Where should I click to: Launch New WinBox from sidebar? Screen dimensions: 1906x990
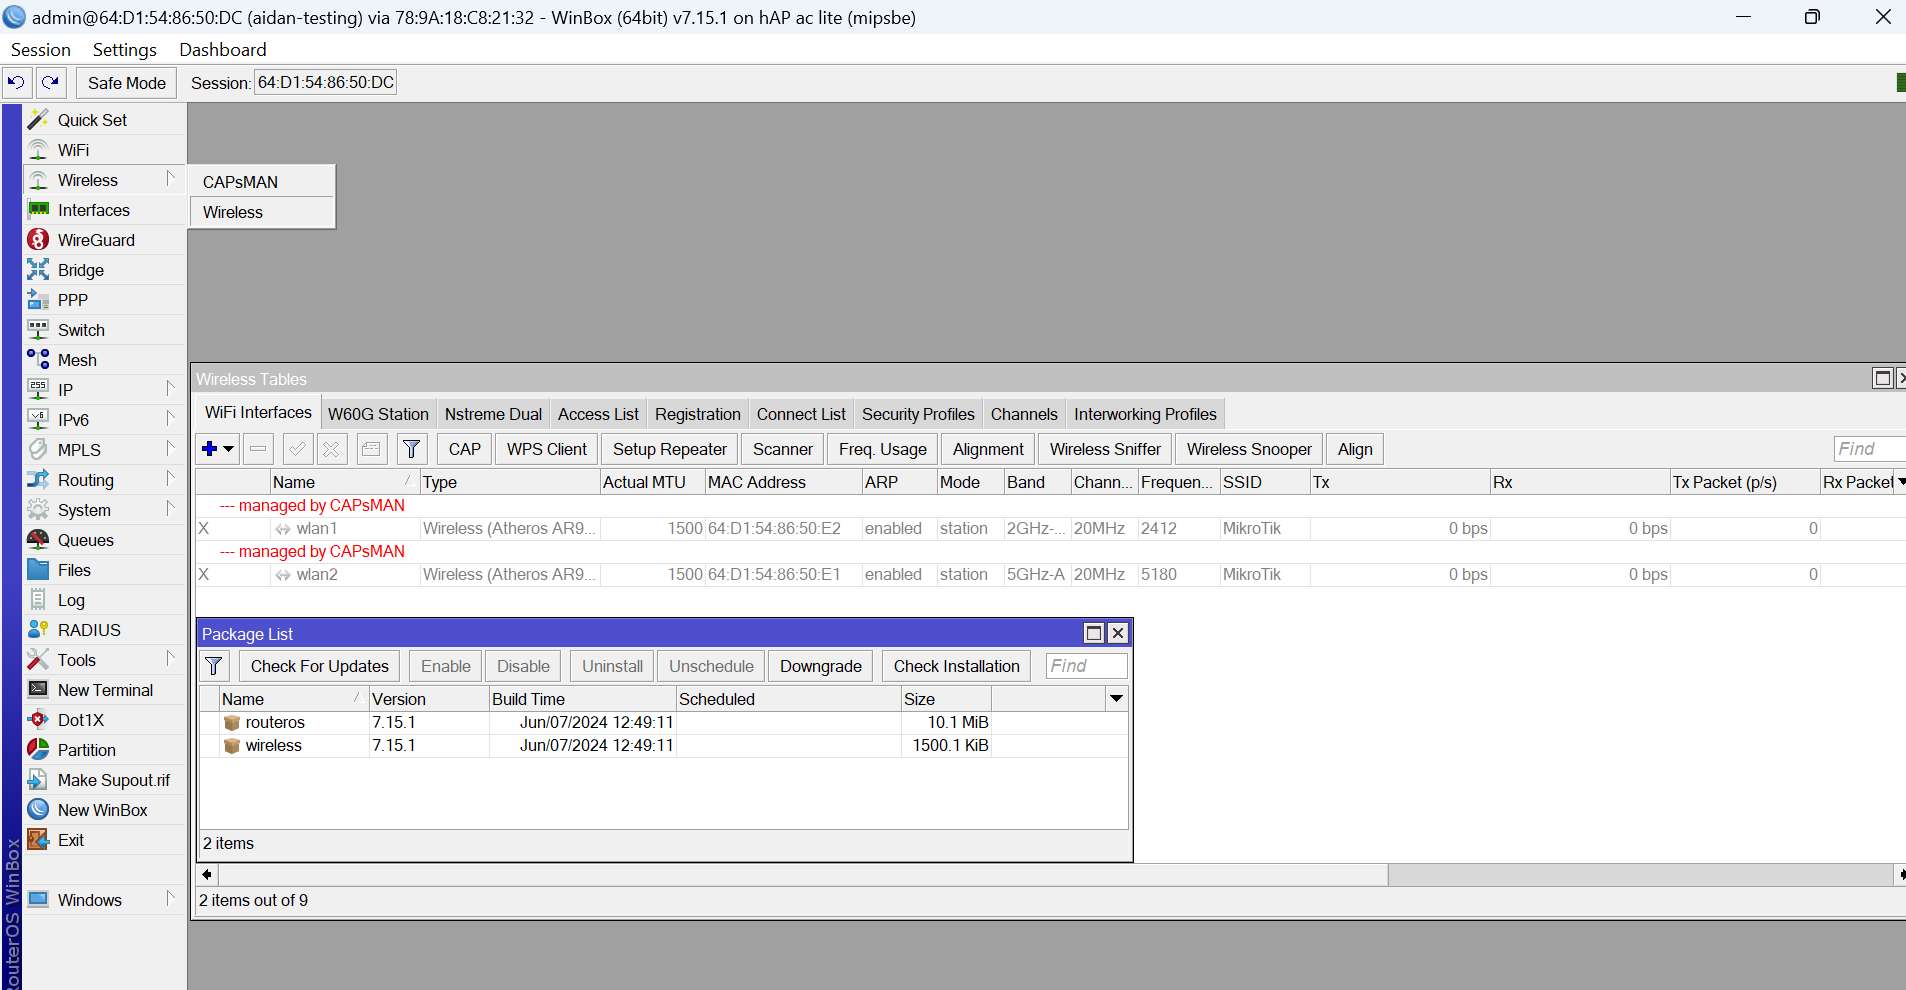coord(104,810)
